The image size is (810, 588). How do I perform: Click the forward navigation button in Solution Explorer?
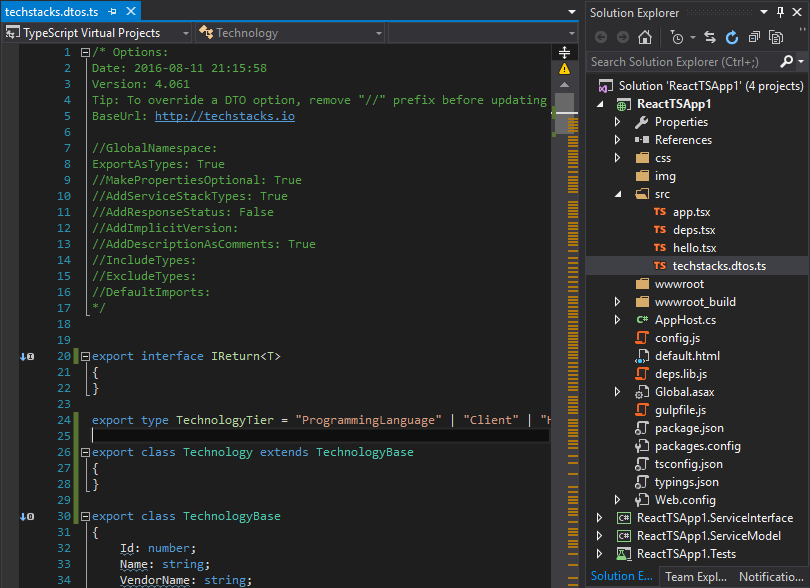pyautogui.click(x=622, y=37)
